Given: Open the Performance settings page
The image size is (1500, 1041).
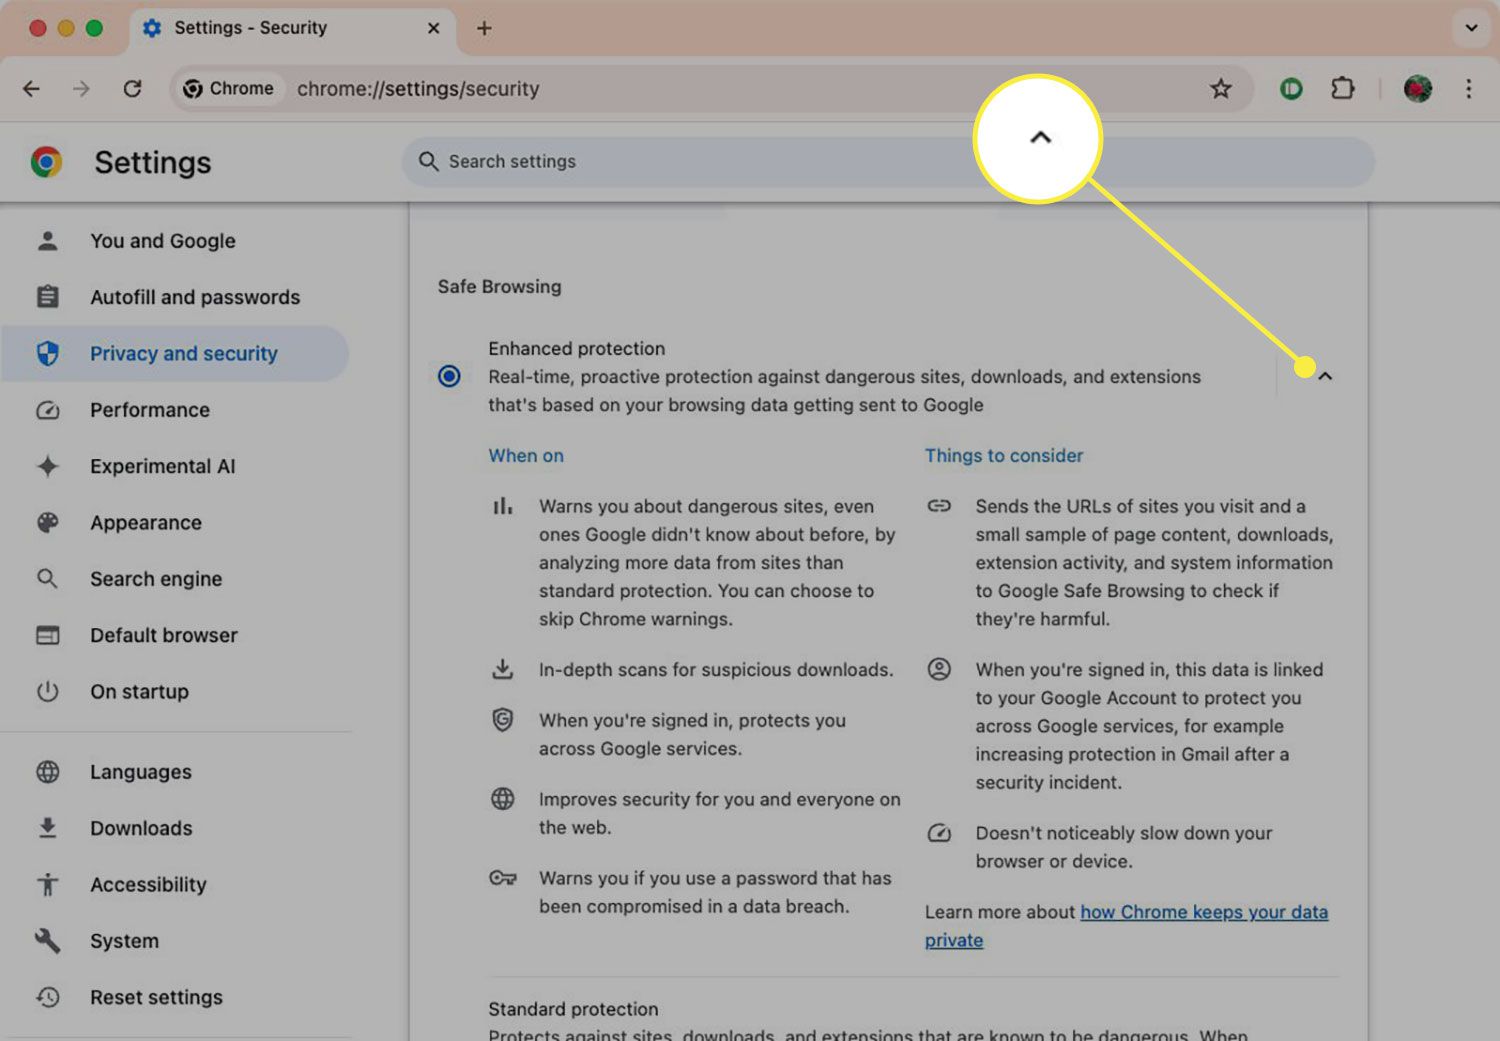Looking at the screenshot, I should click(x=149, y=410).
